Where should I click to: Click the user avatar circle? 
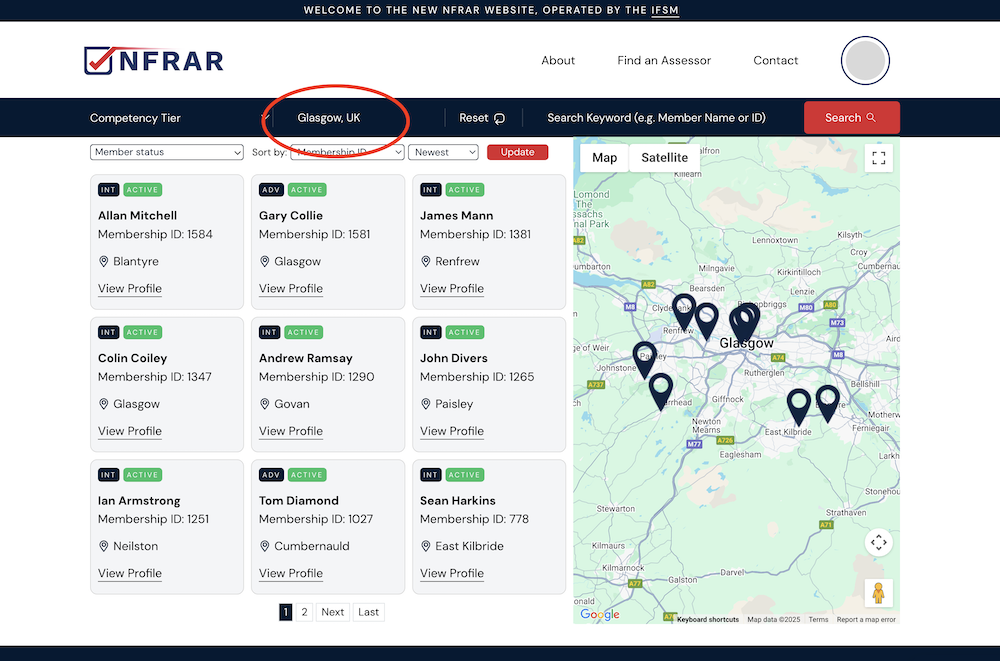coord(865,60)
